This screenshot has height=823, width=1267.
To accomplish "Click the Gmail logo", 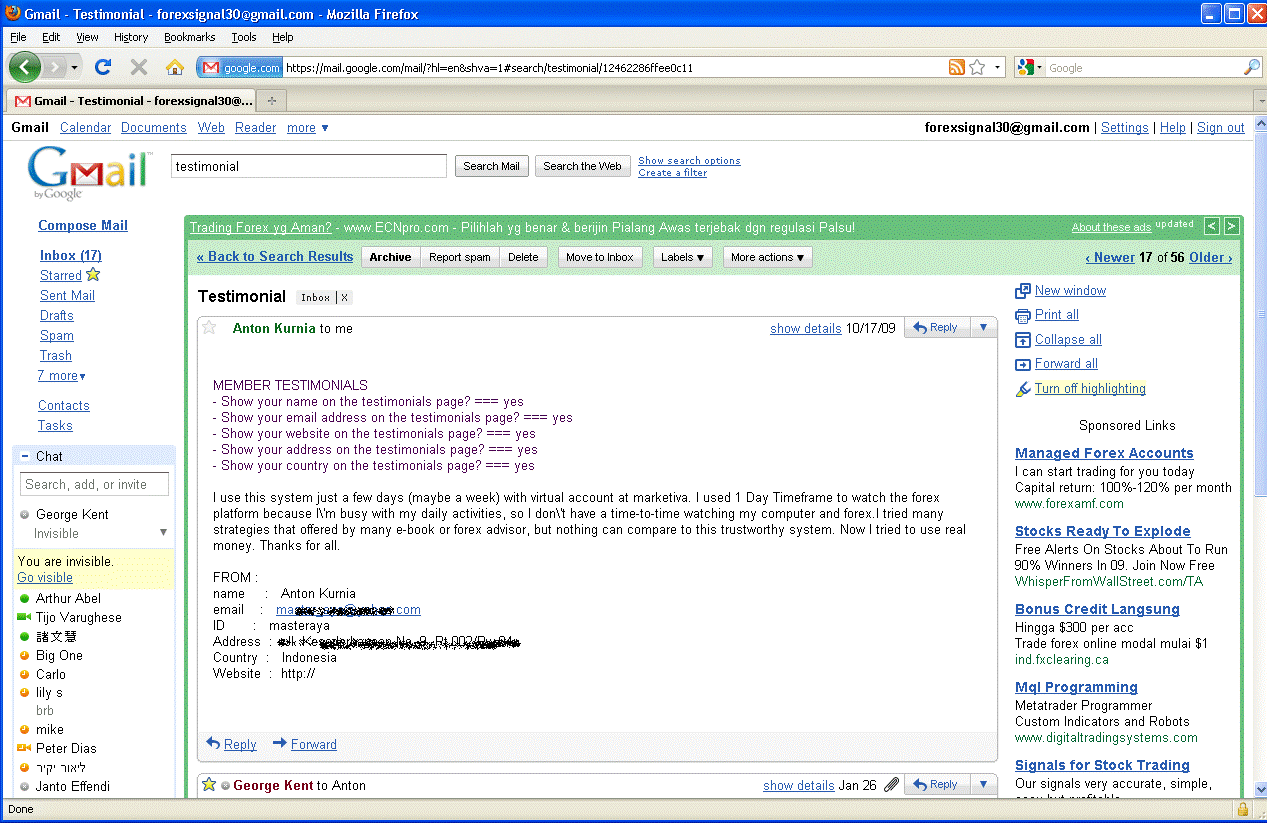I will (x=90, y=173).
